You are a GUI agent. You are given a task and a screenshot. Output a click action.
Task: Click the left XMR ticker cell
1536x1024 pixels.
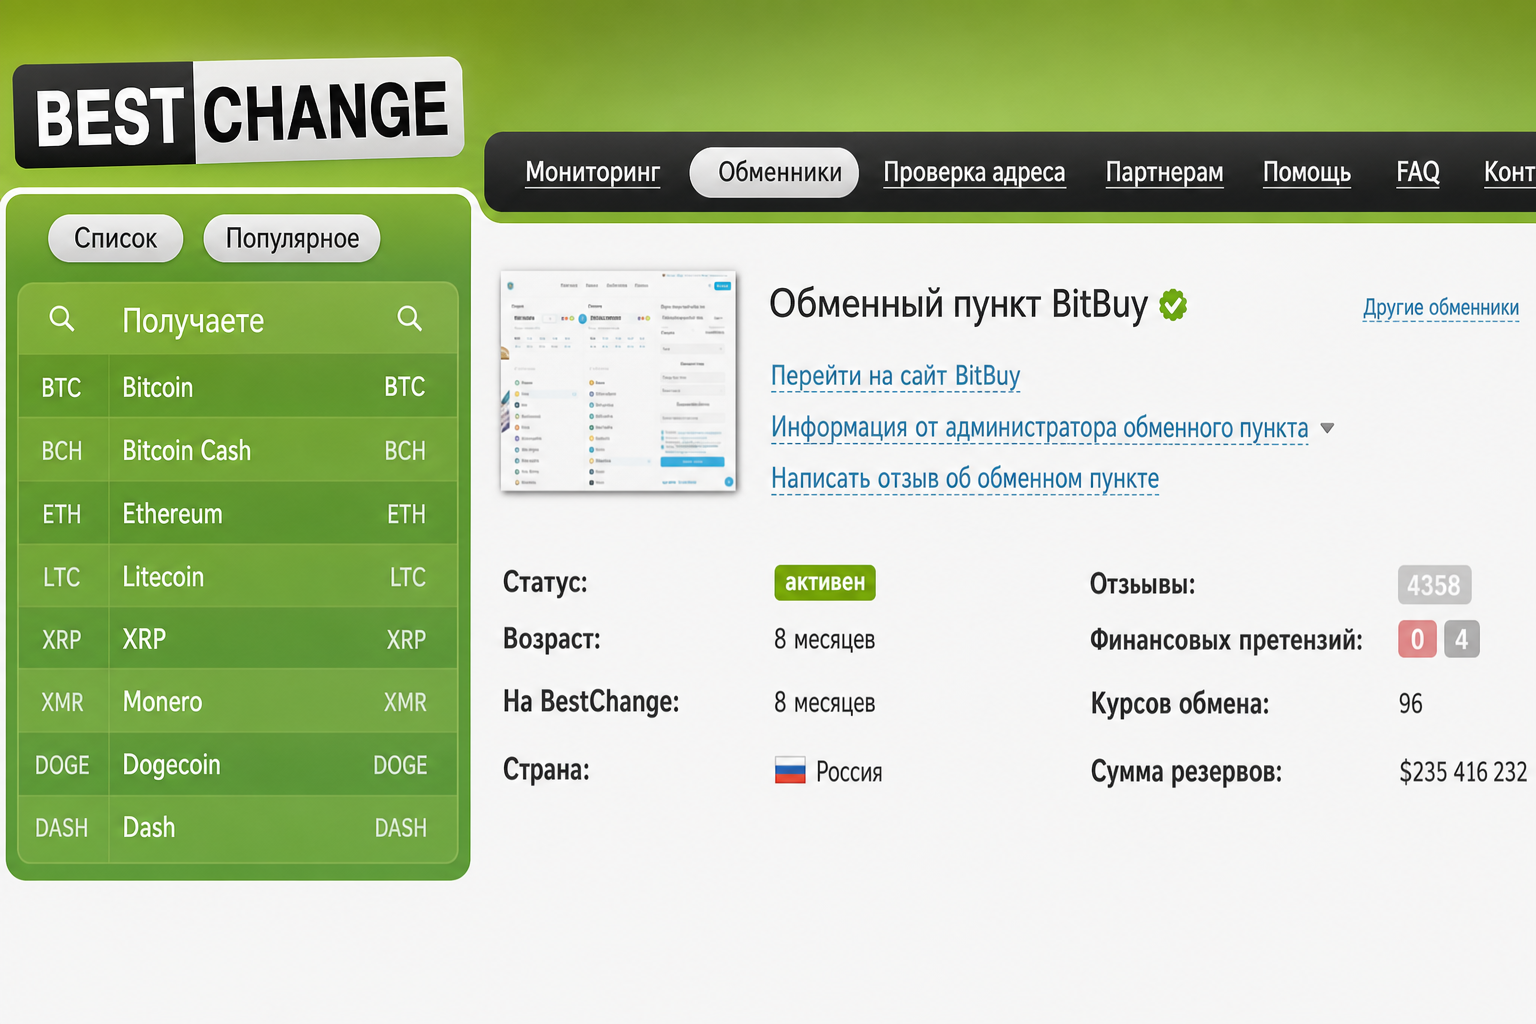click(62, 702)
